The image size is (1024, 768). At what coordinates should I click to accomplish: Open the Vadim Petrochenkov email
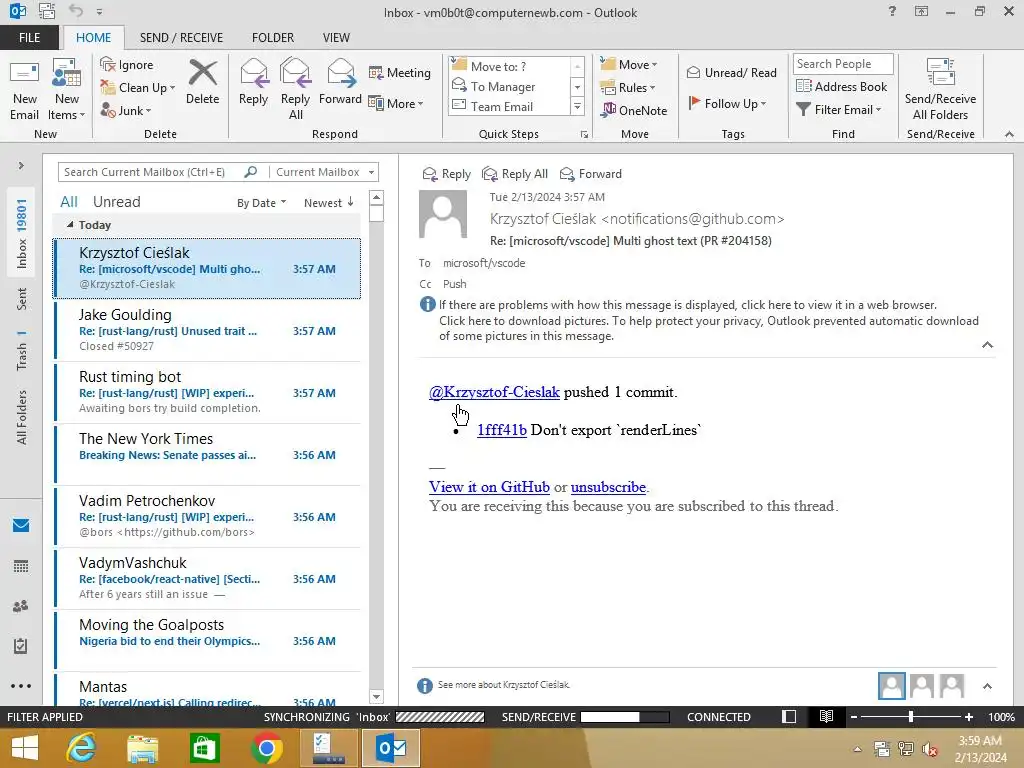(208, 516)
